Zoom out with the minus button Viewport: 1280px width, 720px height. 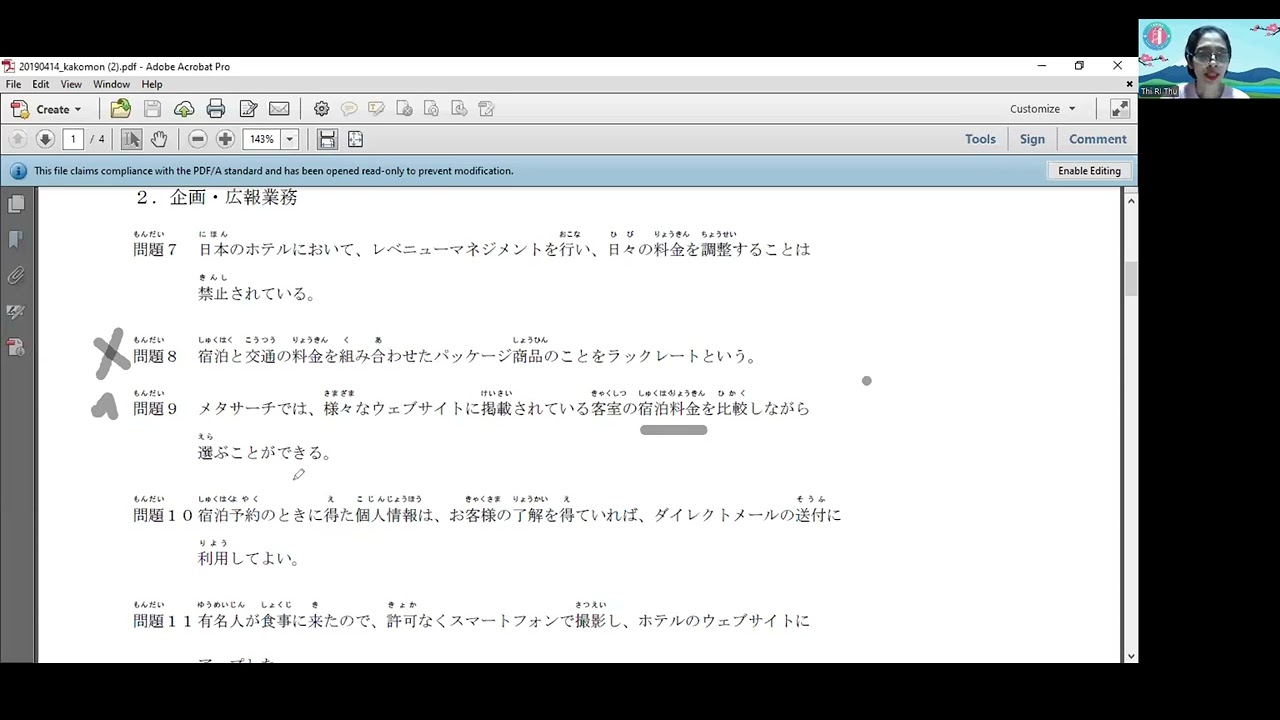pyautogui.click(x=198, y=139)
